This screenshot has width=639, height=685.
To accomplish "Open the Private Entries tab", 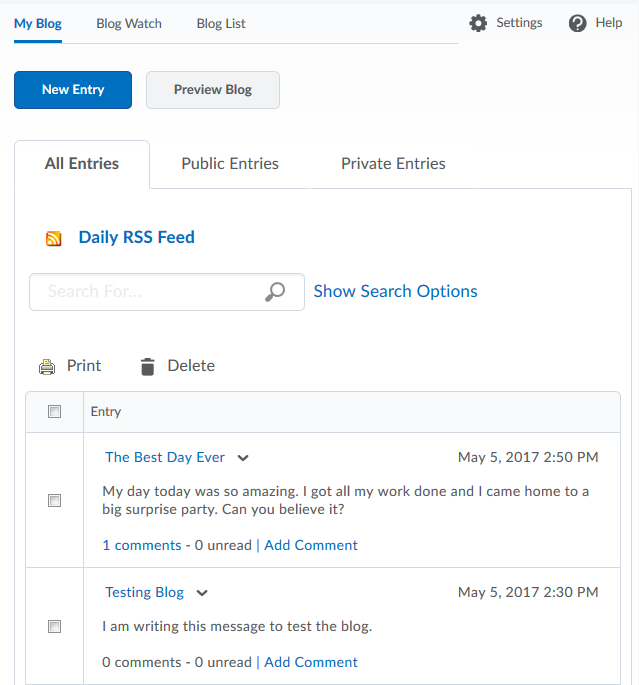I will [393, 164].
